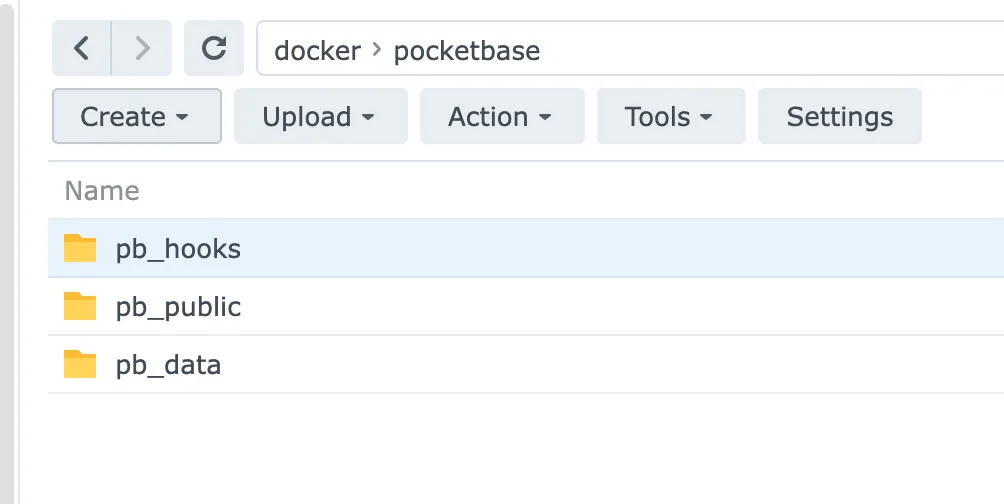This screenshot has width=1004, height=504.
Task: Open the Create dropdown menu
Action: [x=136, y=117]
